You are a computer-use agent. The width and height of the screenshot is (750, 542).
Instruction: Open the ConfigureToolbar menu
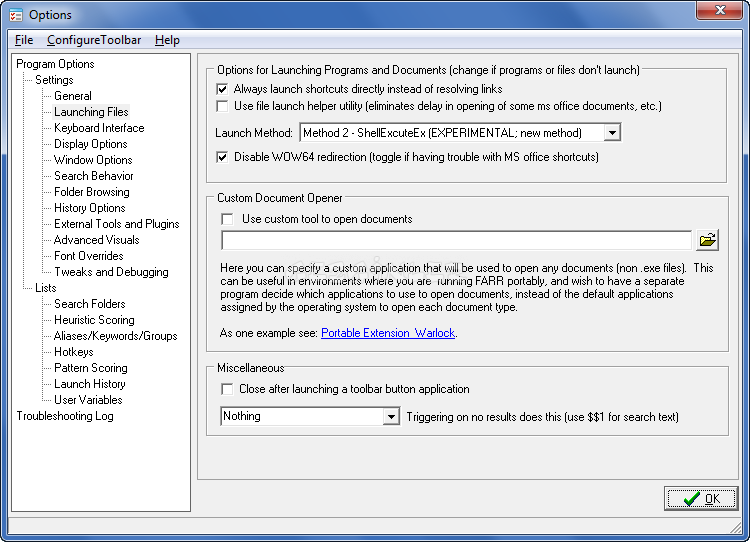click(94, 40)
